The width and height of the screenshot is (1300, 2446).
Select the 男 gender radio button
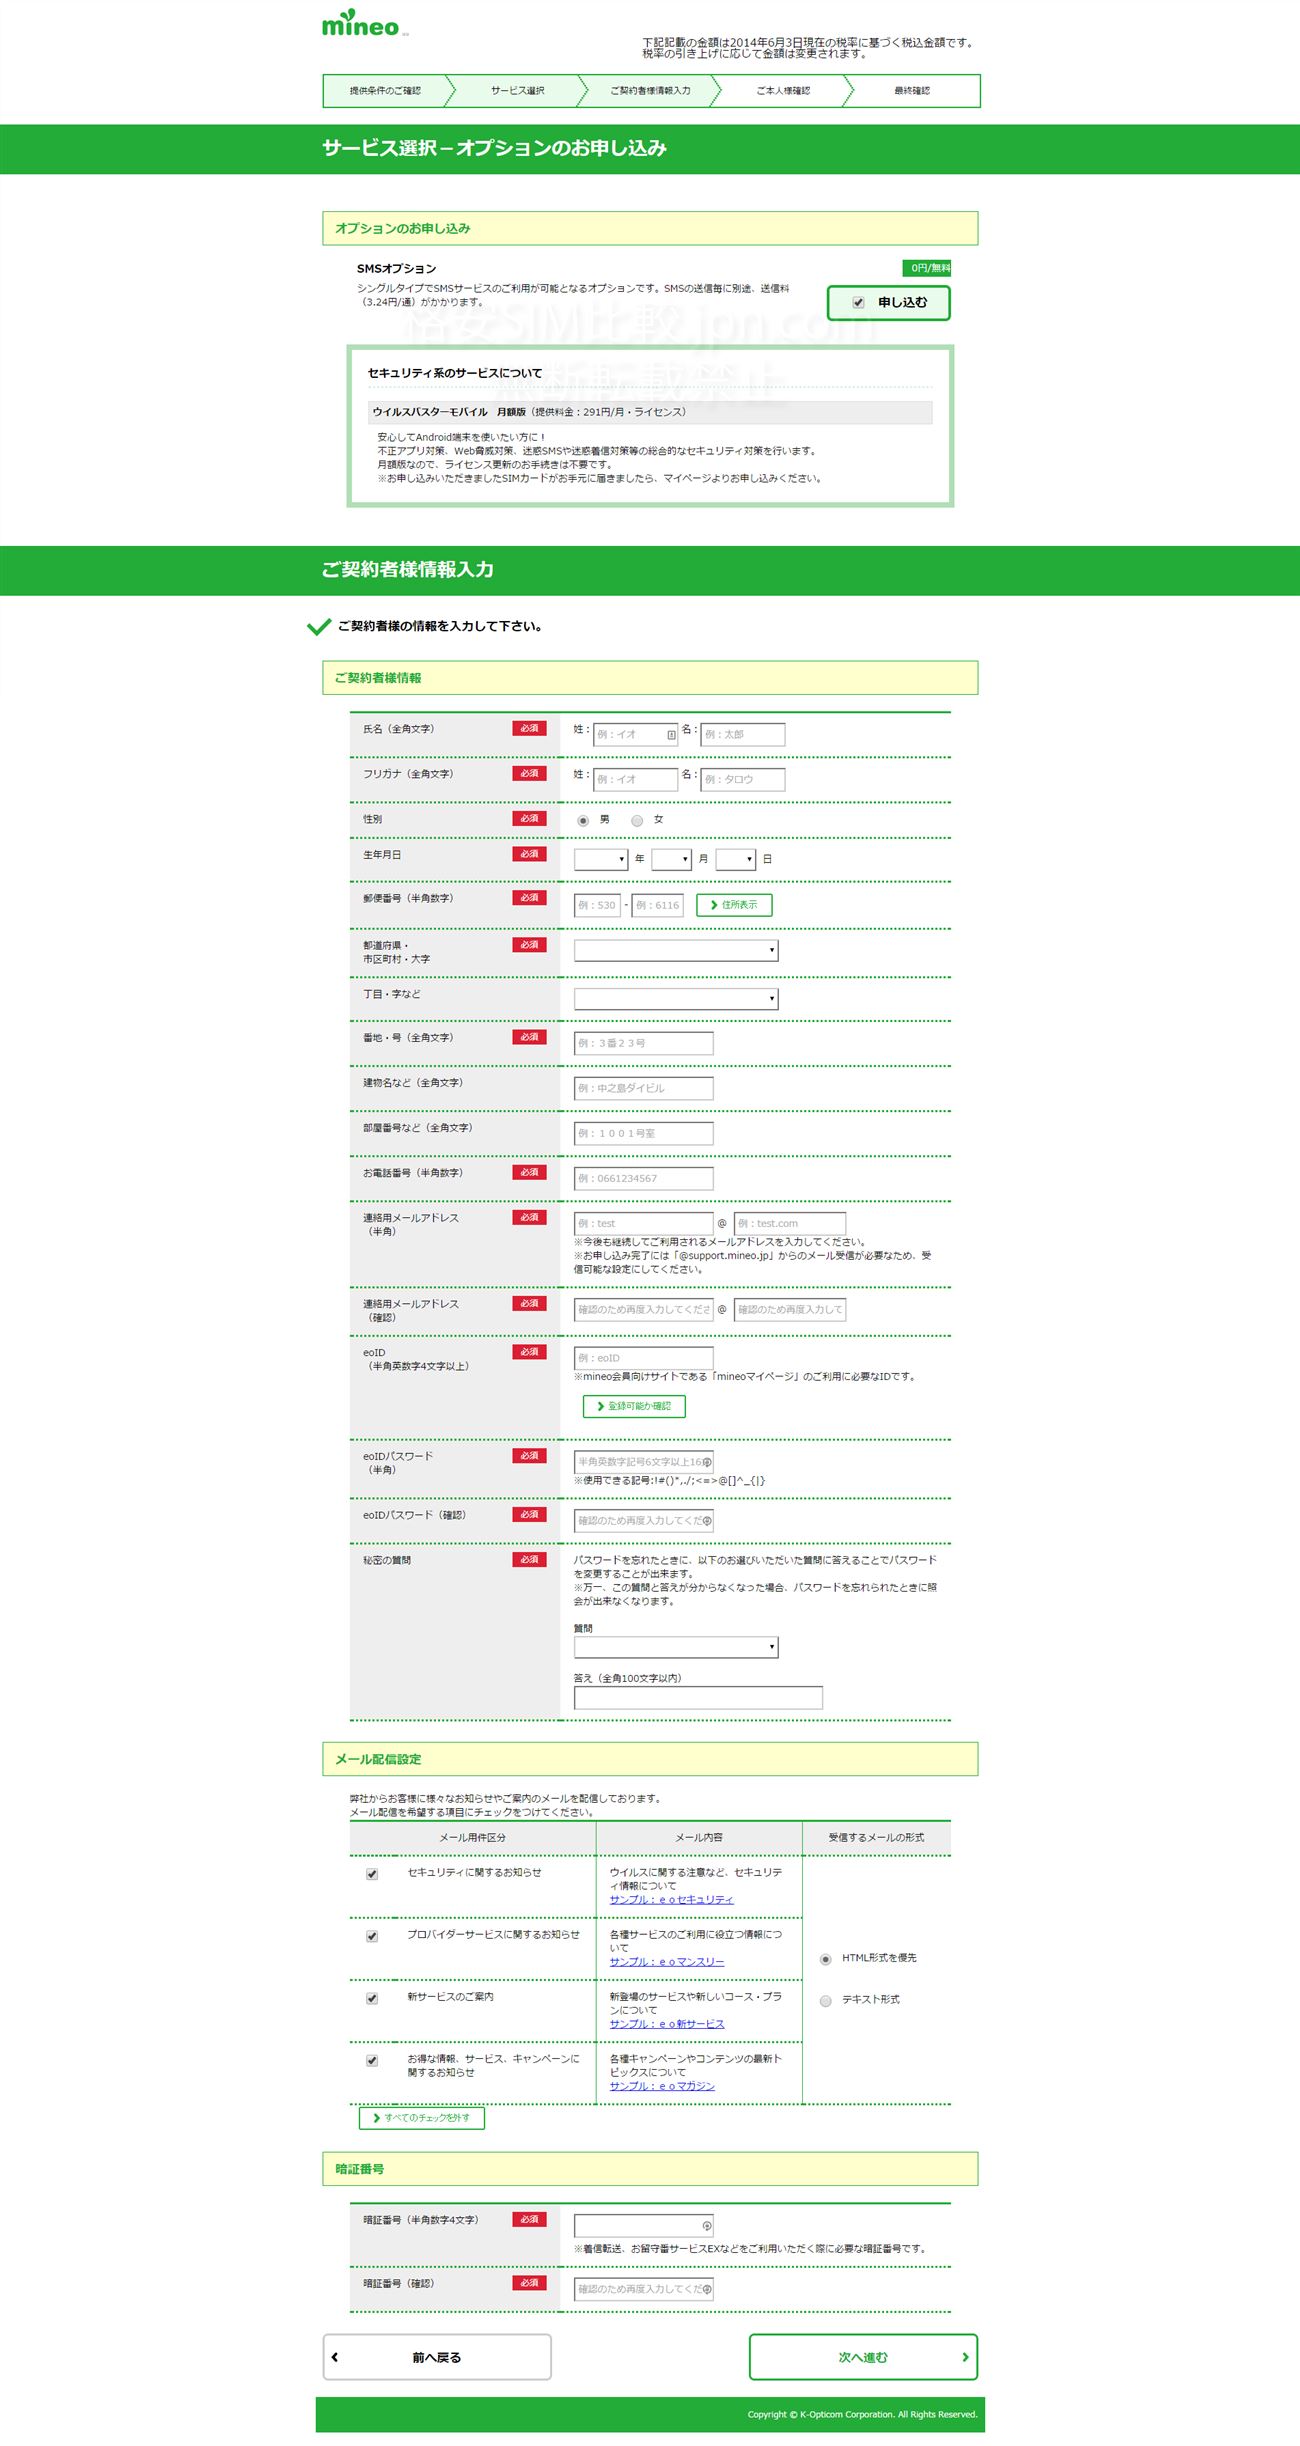tap(583, 821)
